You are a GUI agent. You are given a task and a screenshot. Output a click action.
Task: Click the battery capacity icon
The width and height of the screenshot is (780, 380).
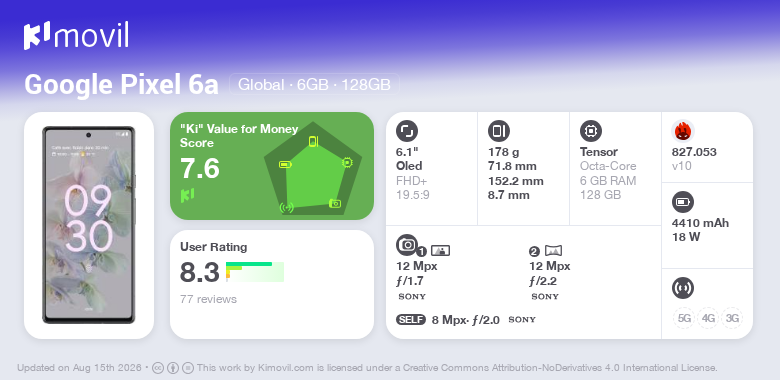tap(682, 202)
